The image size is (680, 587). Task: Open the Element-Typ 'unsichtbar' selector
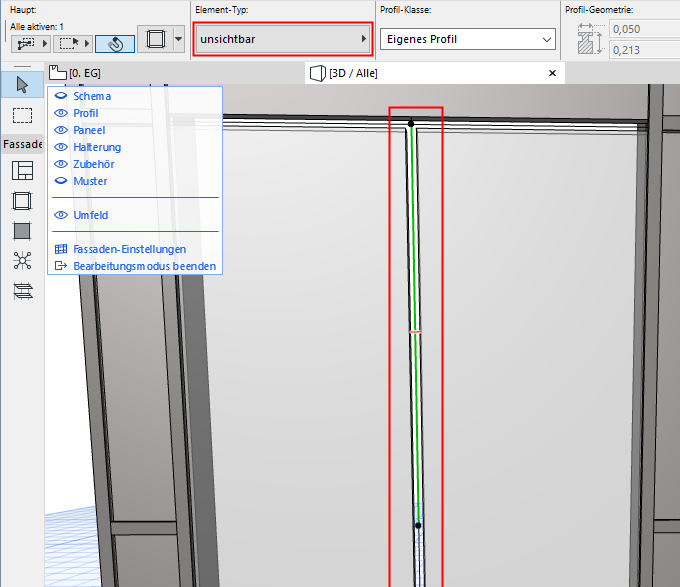(283, 39)
